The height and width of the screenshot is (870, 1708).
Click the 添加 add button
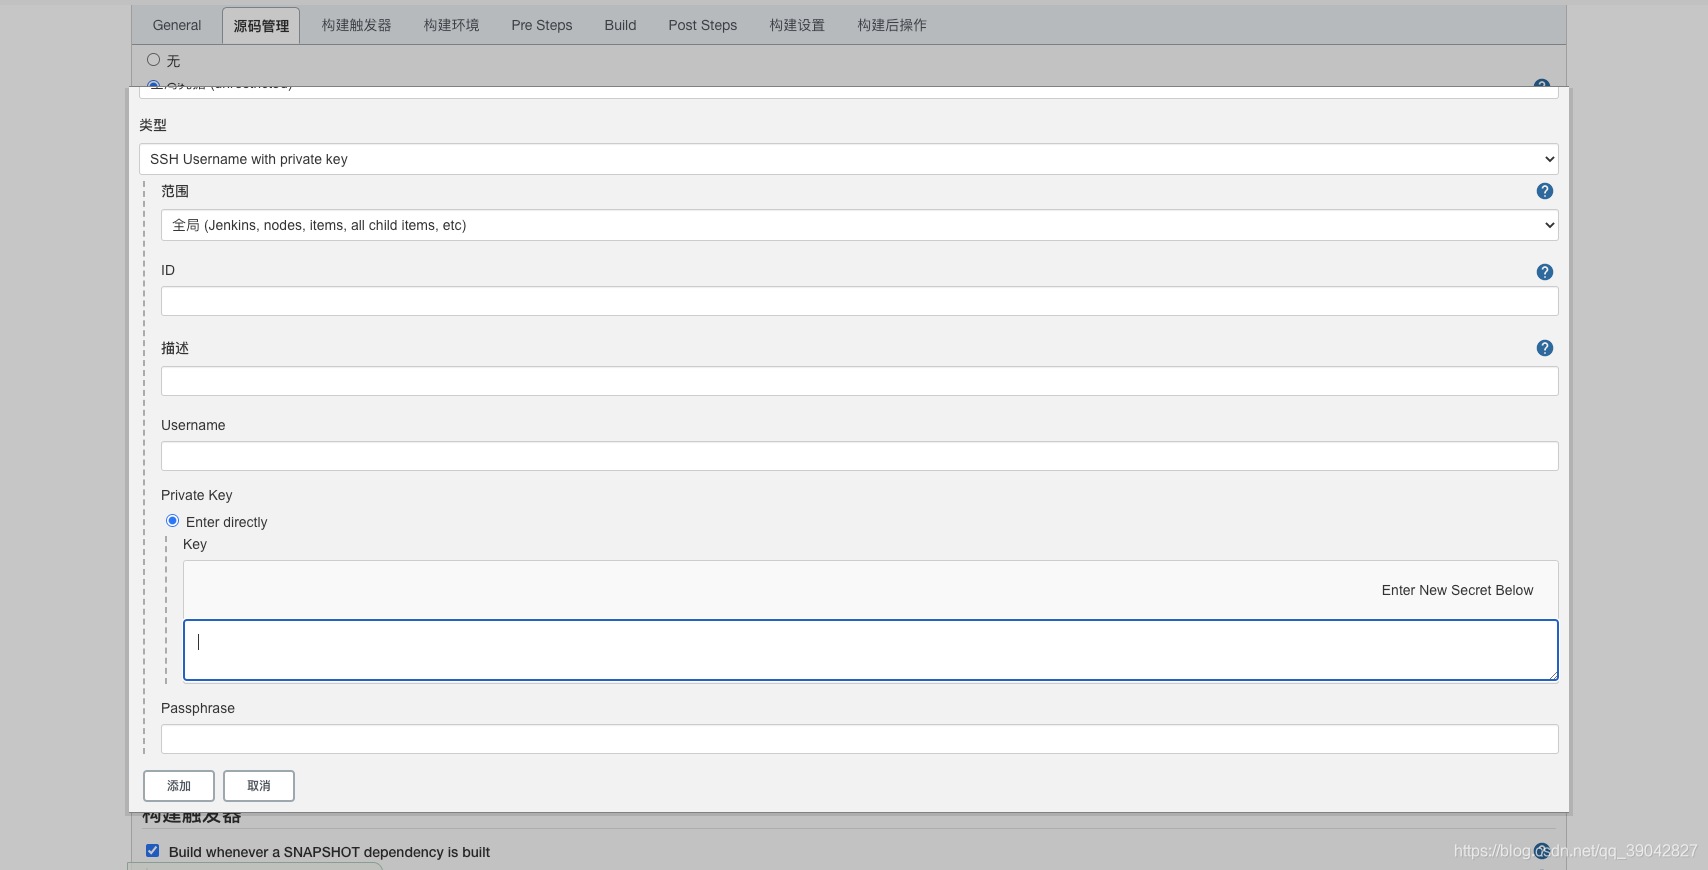point(179,786)
